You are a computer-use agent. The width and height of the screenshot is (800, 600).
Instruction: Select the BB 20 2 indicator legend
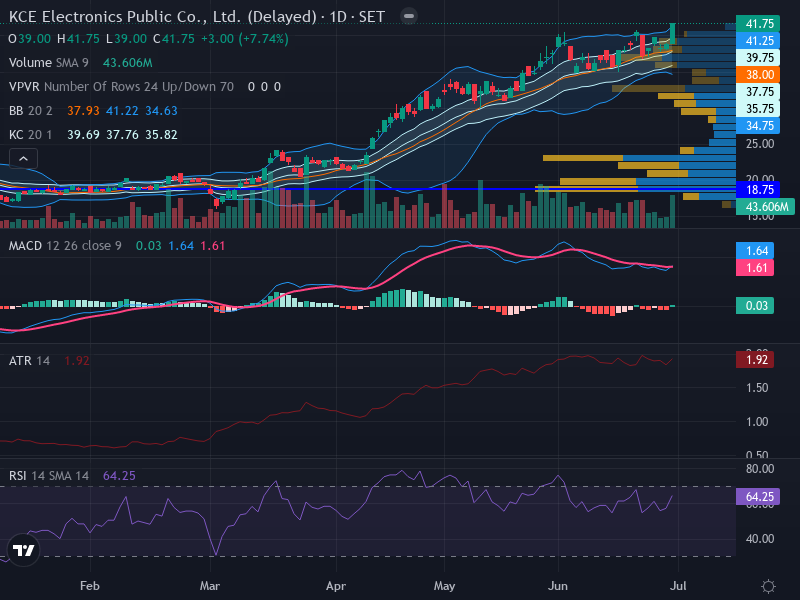pyautogui.click(x=31, y=111)
